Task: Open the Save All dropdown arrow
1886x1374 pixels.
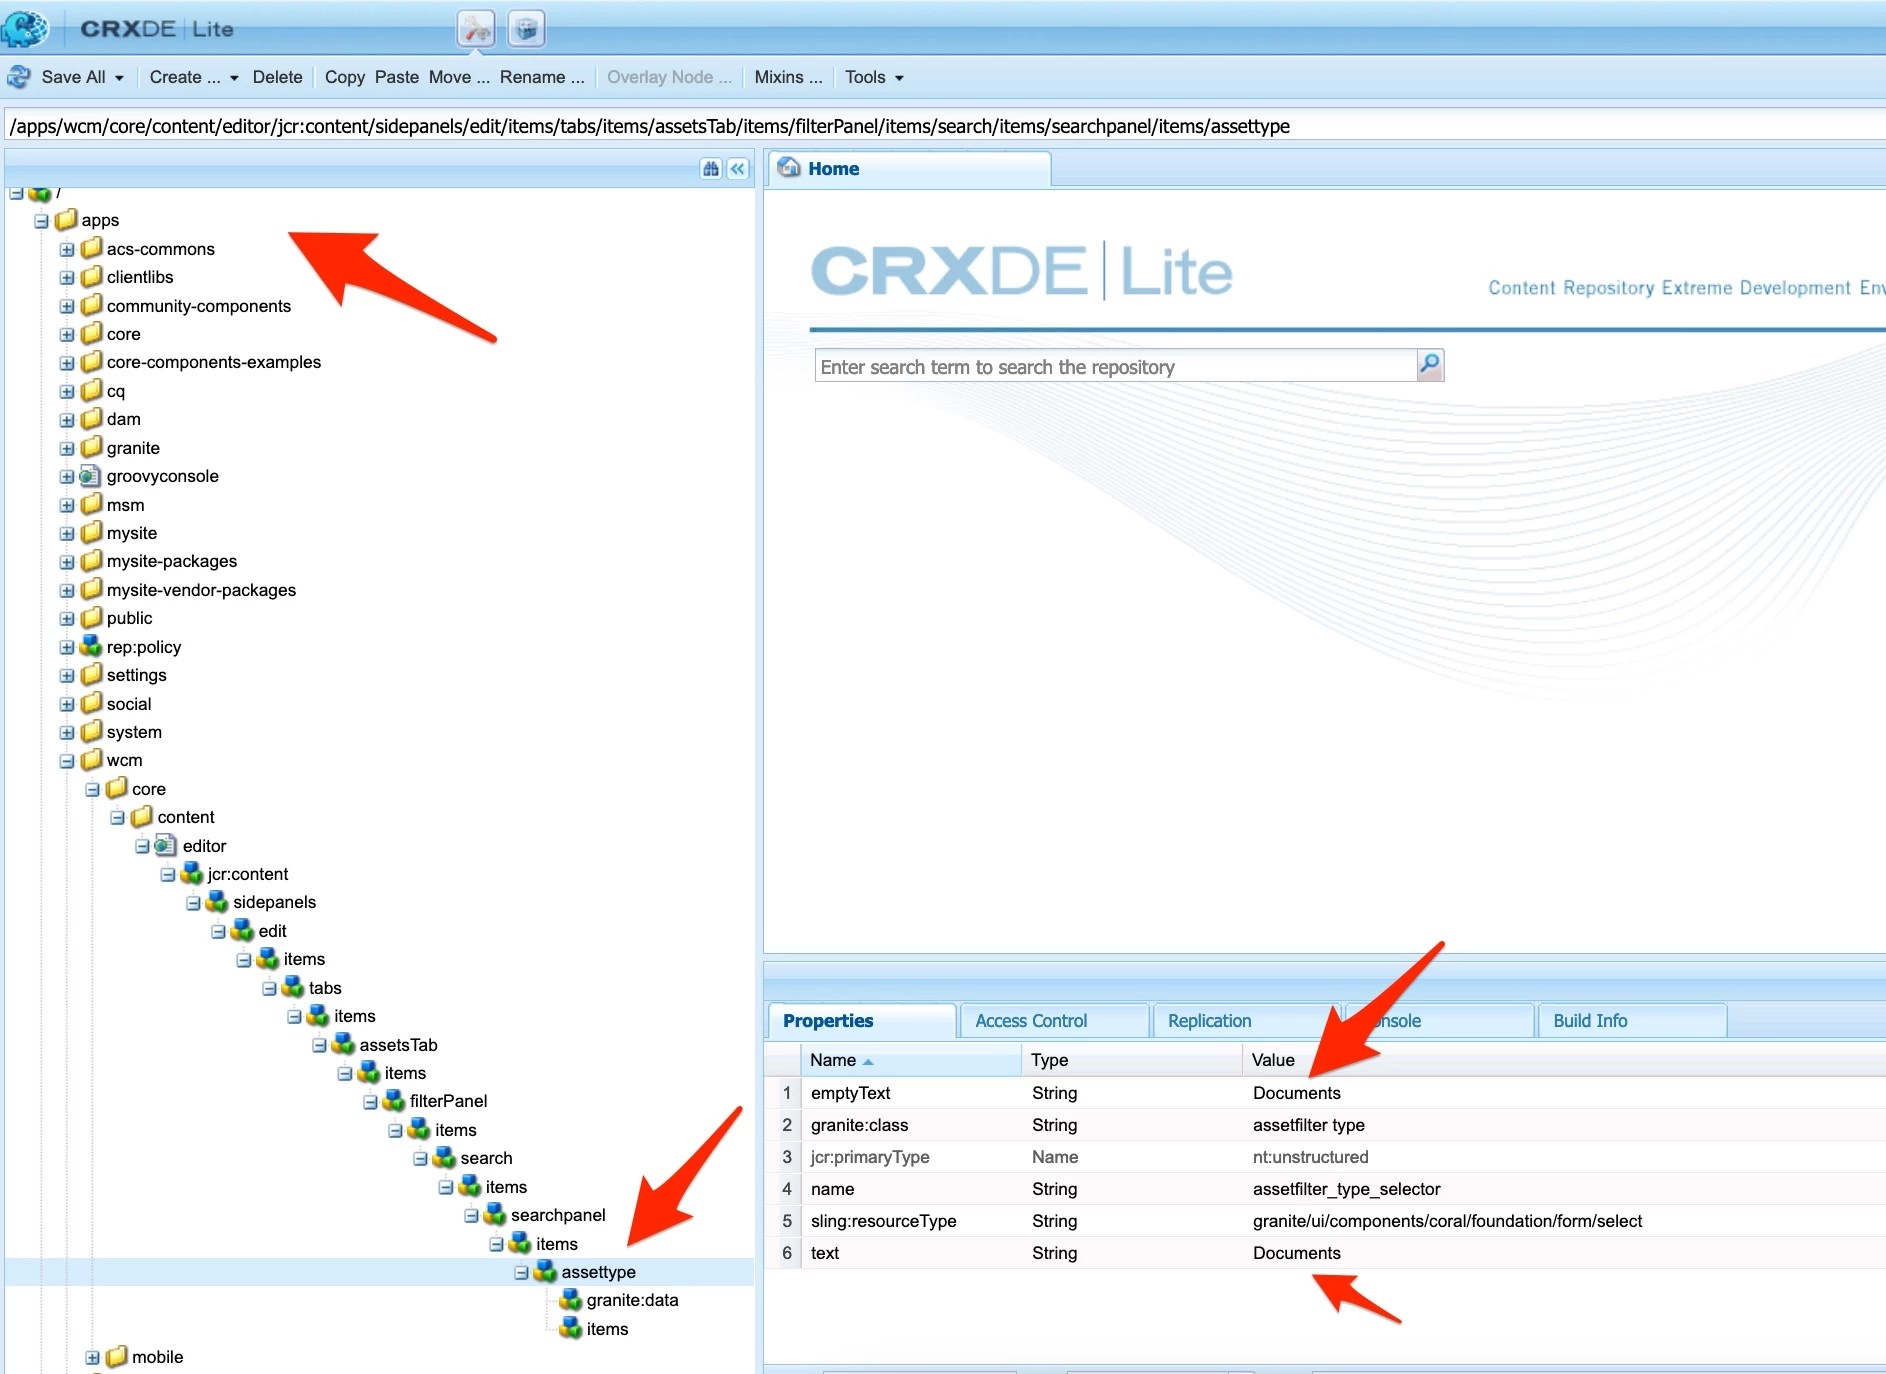Action: point(120,78)
